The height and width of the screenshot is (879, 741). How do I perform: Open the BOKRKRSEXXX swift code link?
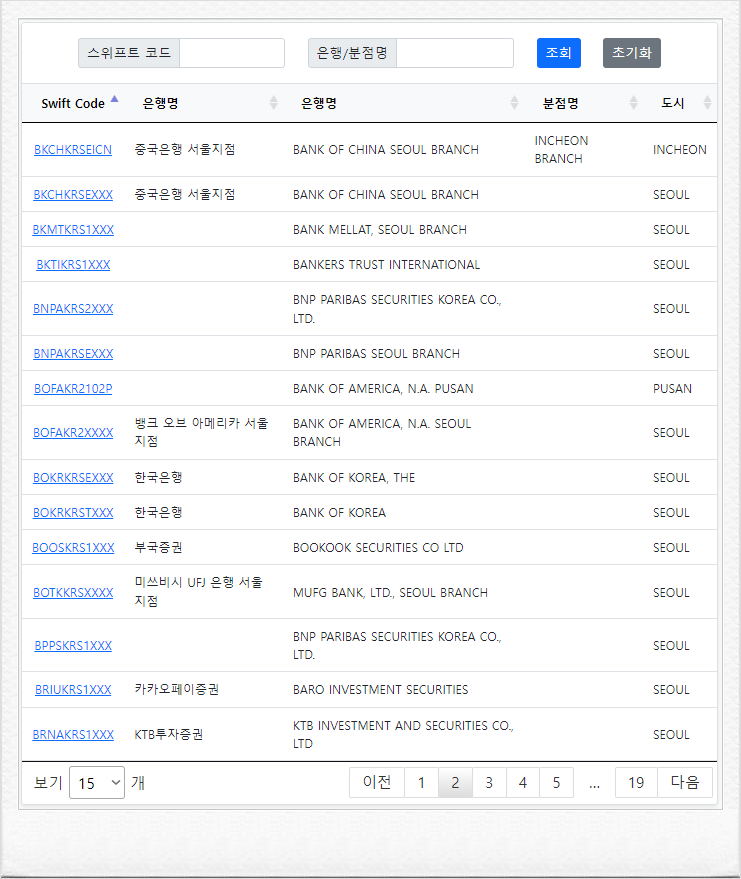(73, 478)
